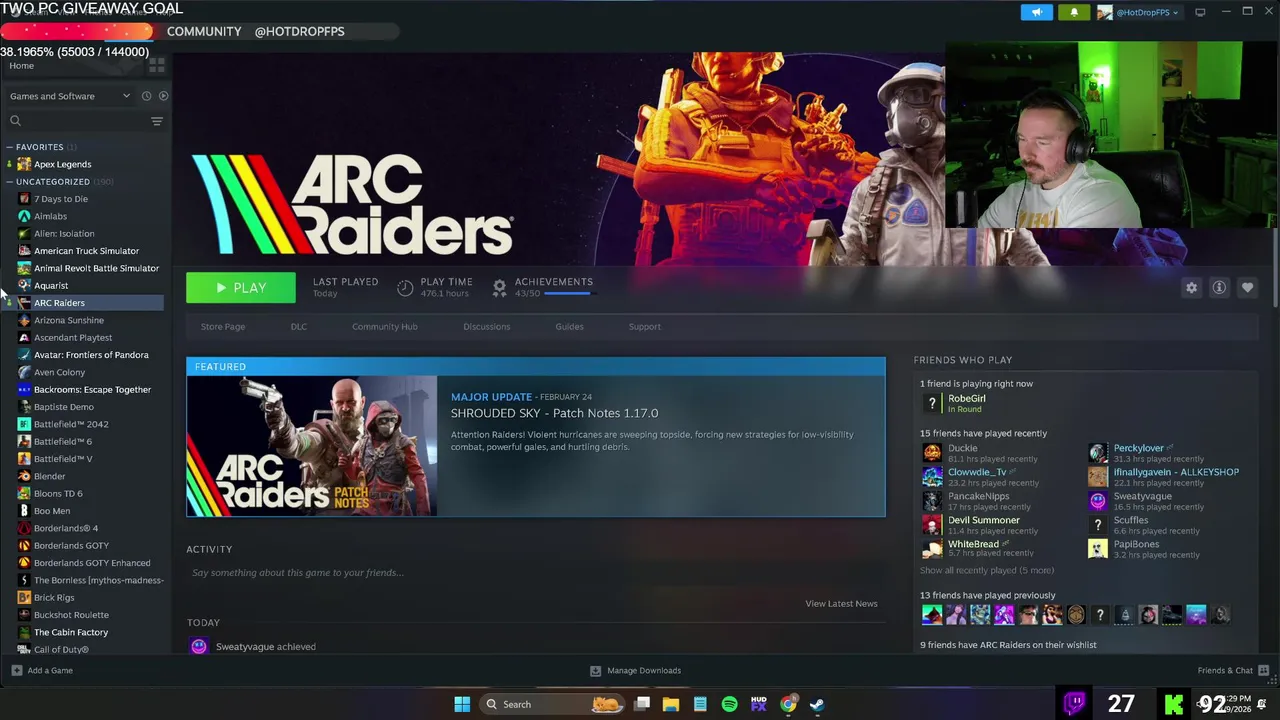Image resolution: width=1280 pixels, height=720 pixels.
Task: Open the green notifications bell
Action: click(x=1074, y=12)
